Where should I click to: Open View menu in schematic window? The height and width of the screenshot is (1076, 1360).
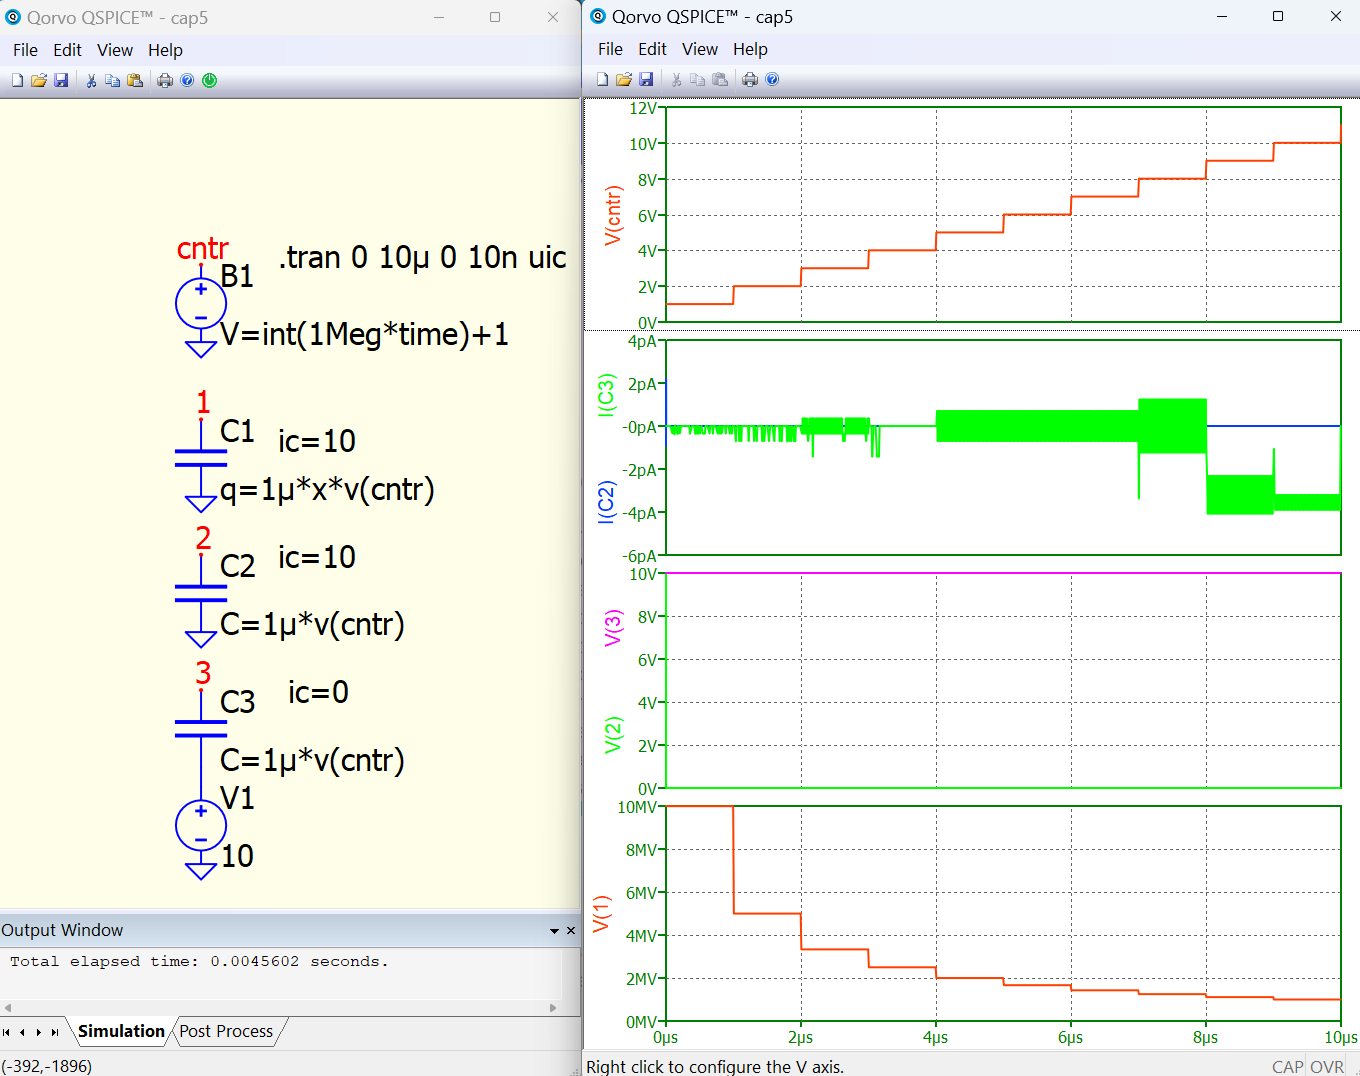[x=114, y=50]
